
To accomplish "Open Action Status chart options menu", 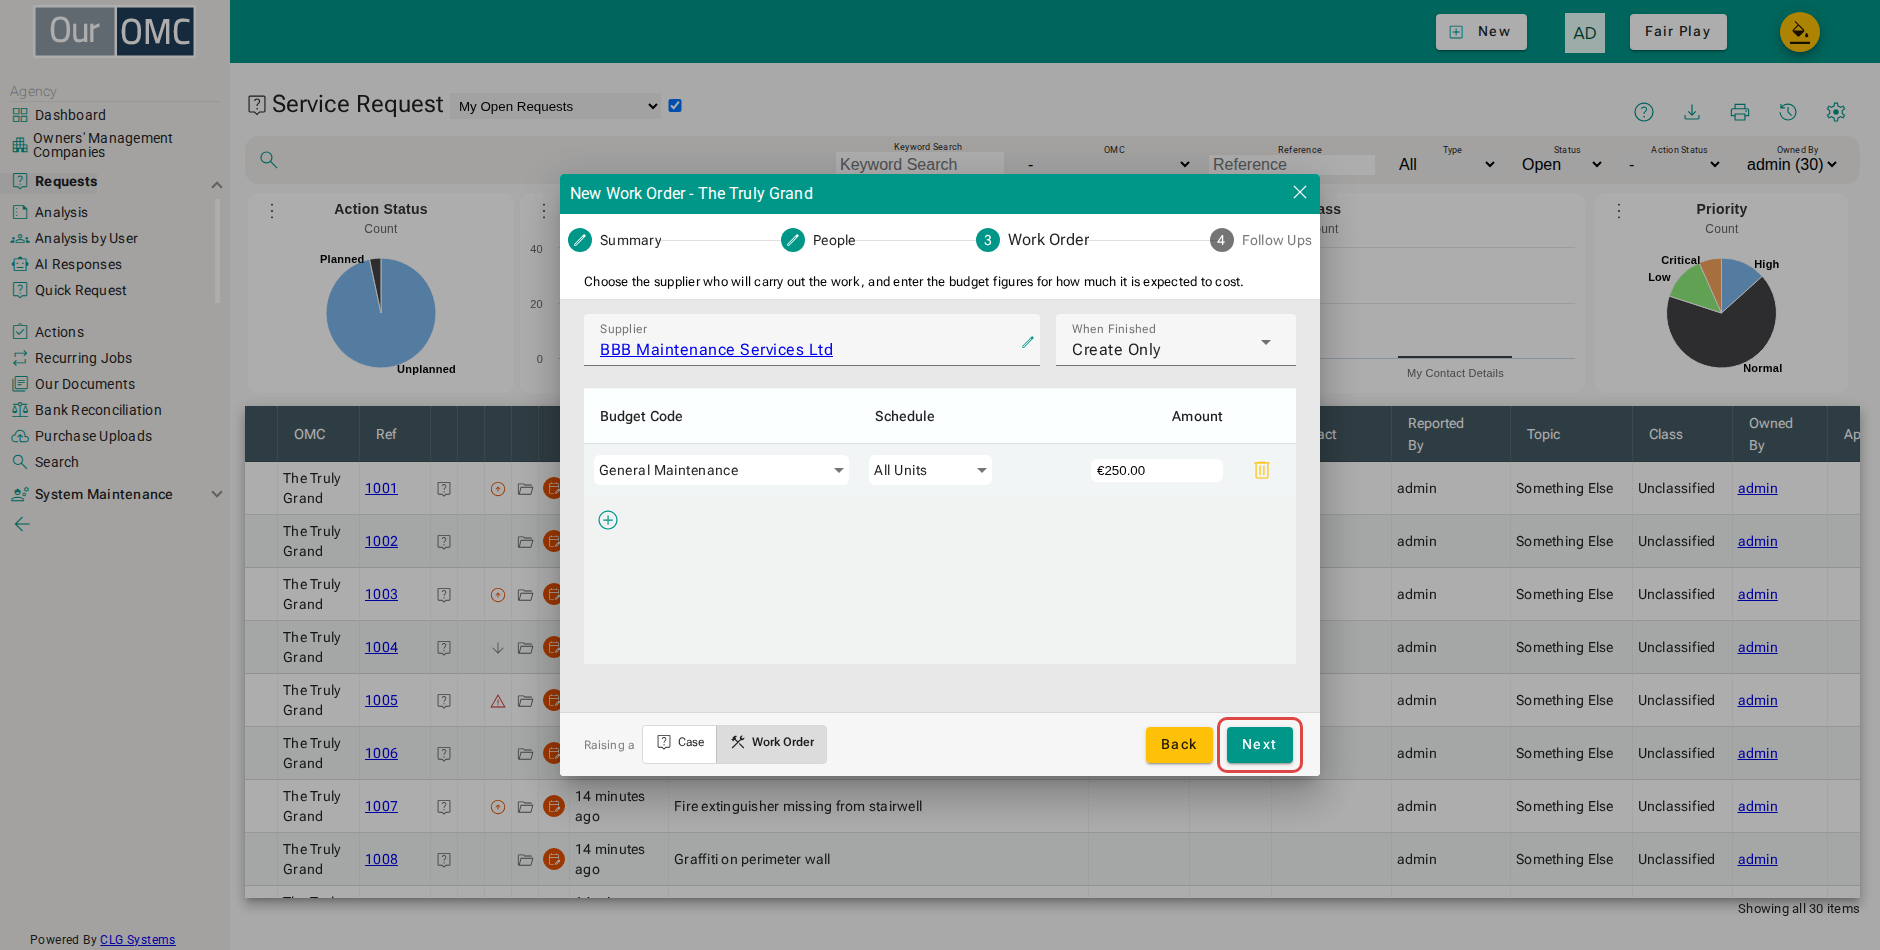I will 272,211.
